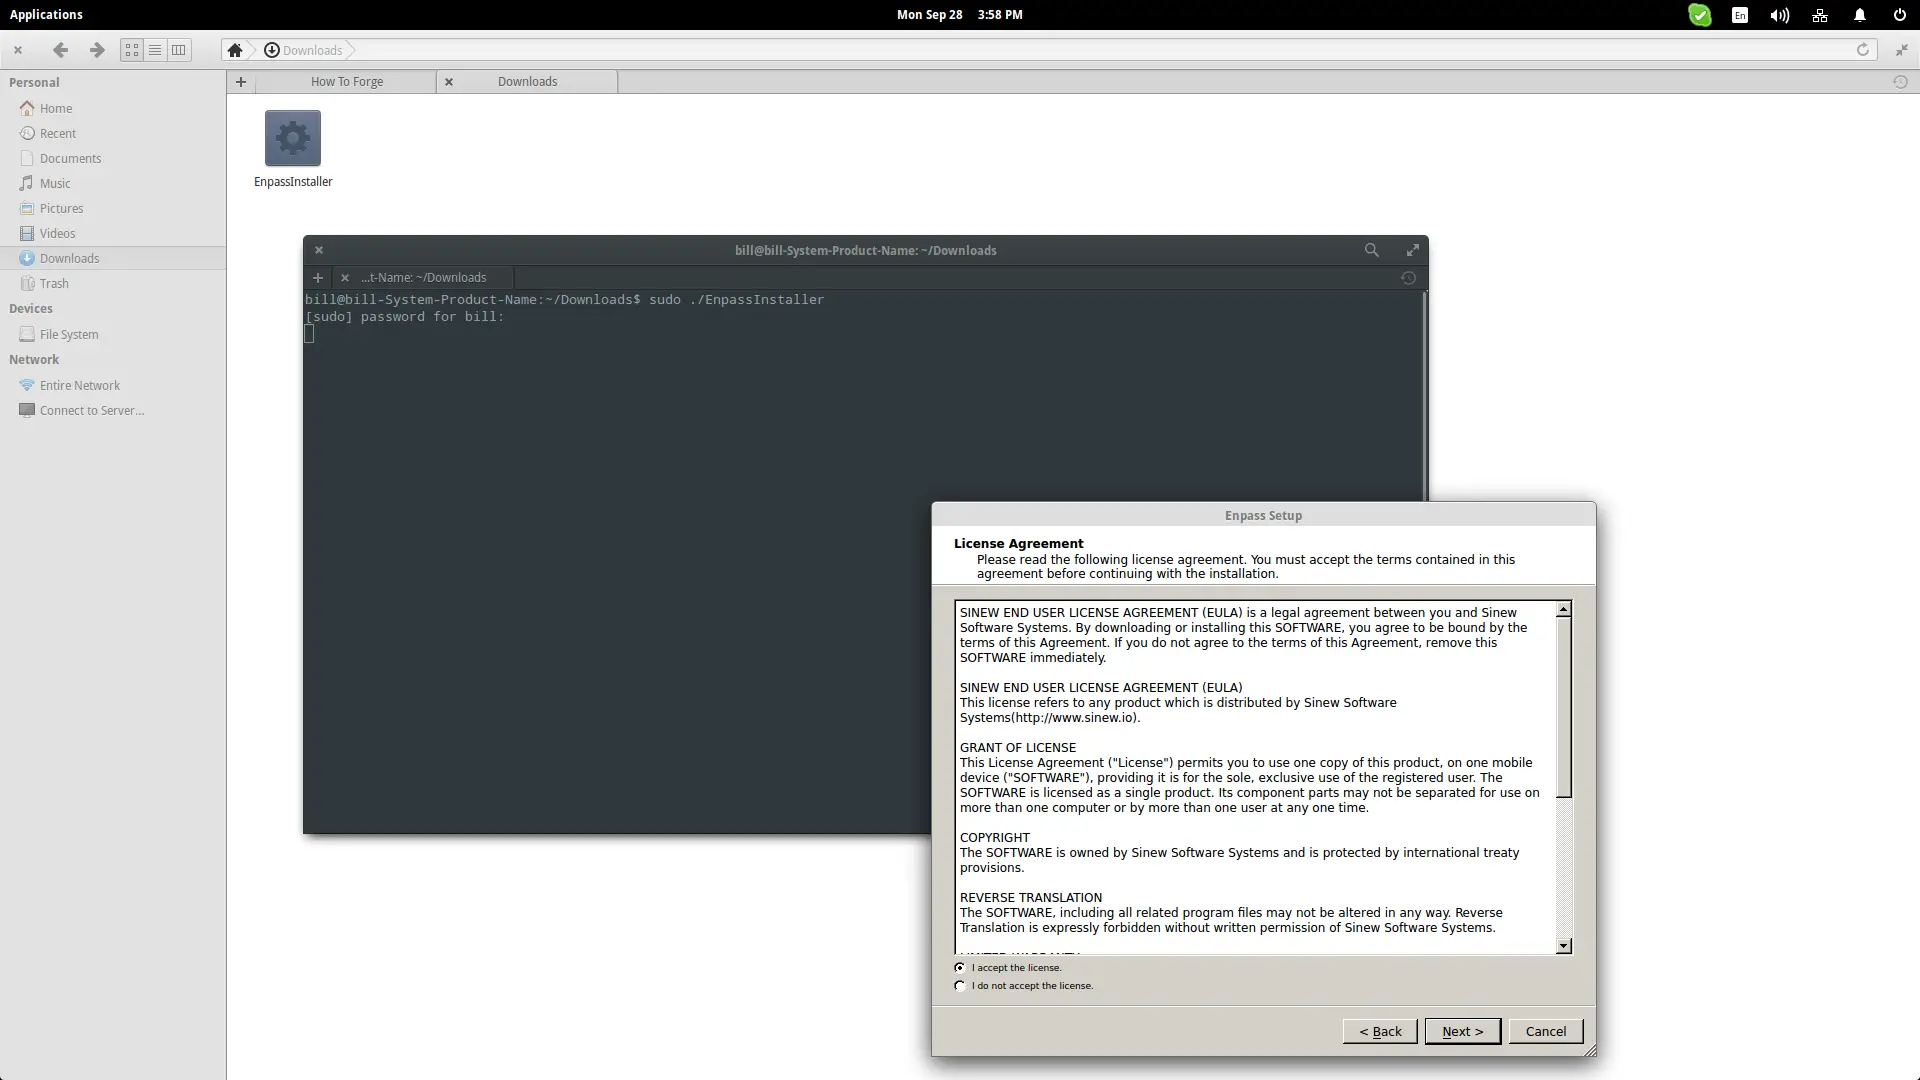Click the Back button in Enpass Setup
This screenshot has width=1920, height=1080.
(1380, 1031)
